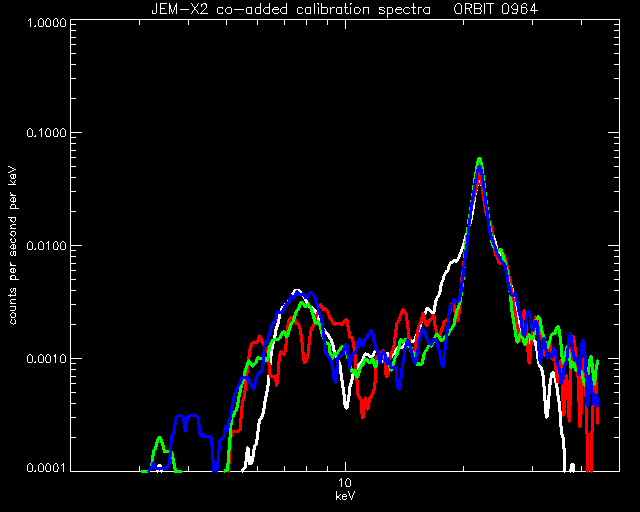
Task: Click the 1.0000 y-axis tick label
Action: 46,22
